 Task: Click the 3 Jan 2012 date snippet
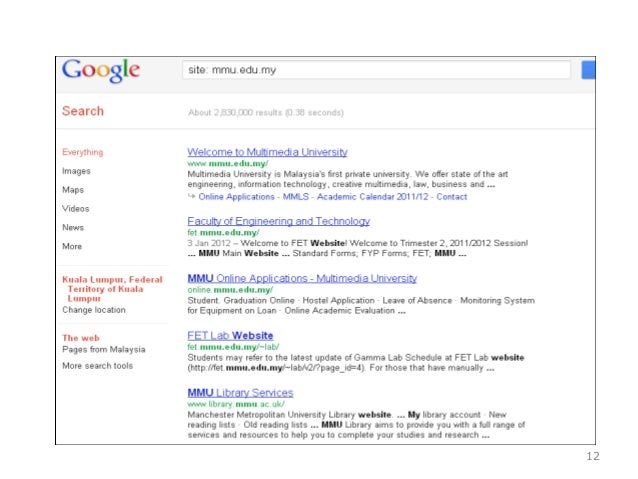pyautogui.click(x=209, y=243)
